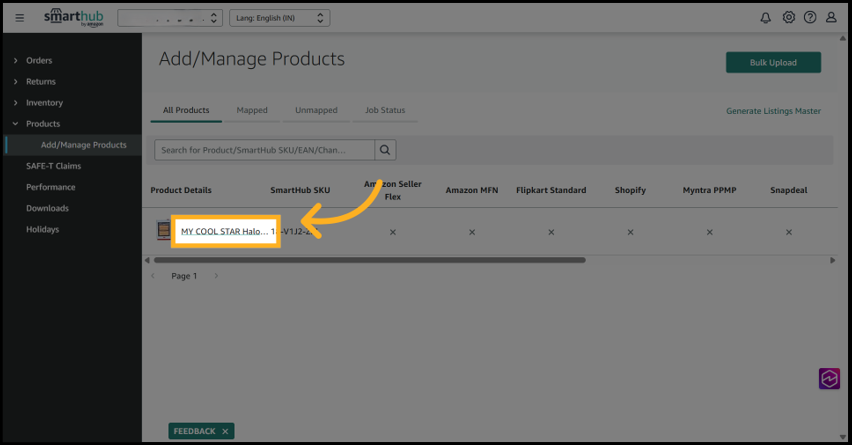Viewport: 852px width, 445px height.
Task: Switch to the Job Status tab
Action: (x=385, y=110)
